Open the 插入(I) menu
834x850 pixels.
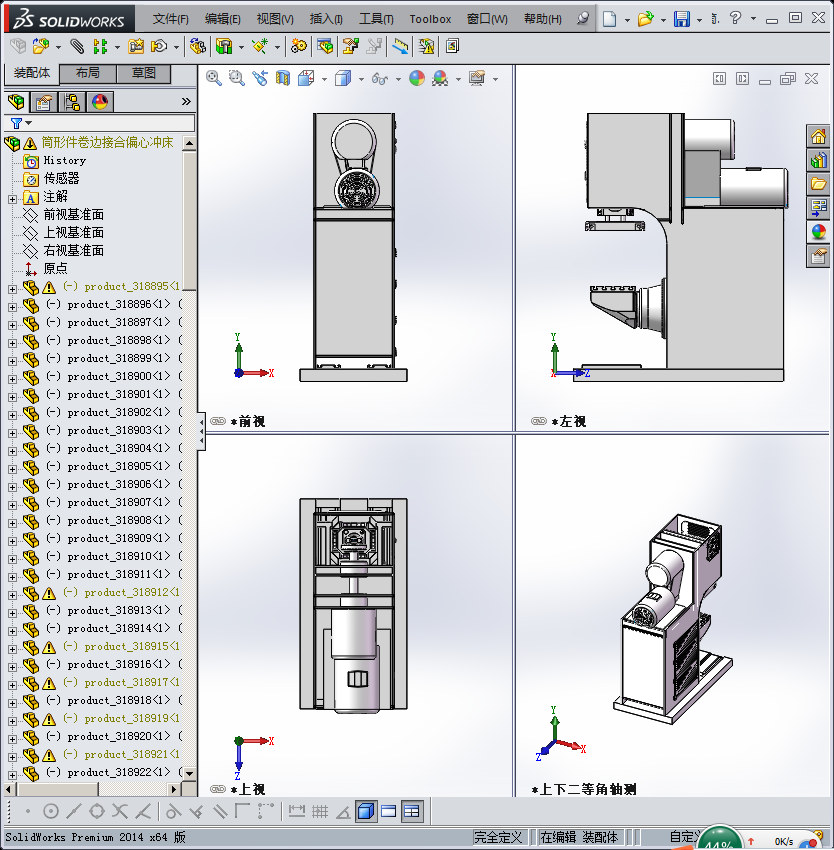click(x=326, y=19)
